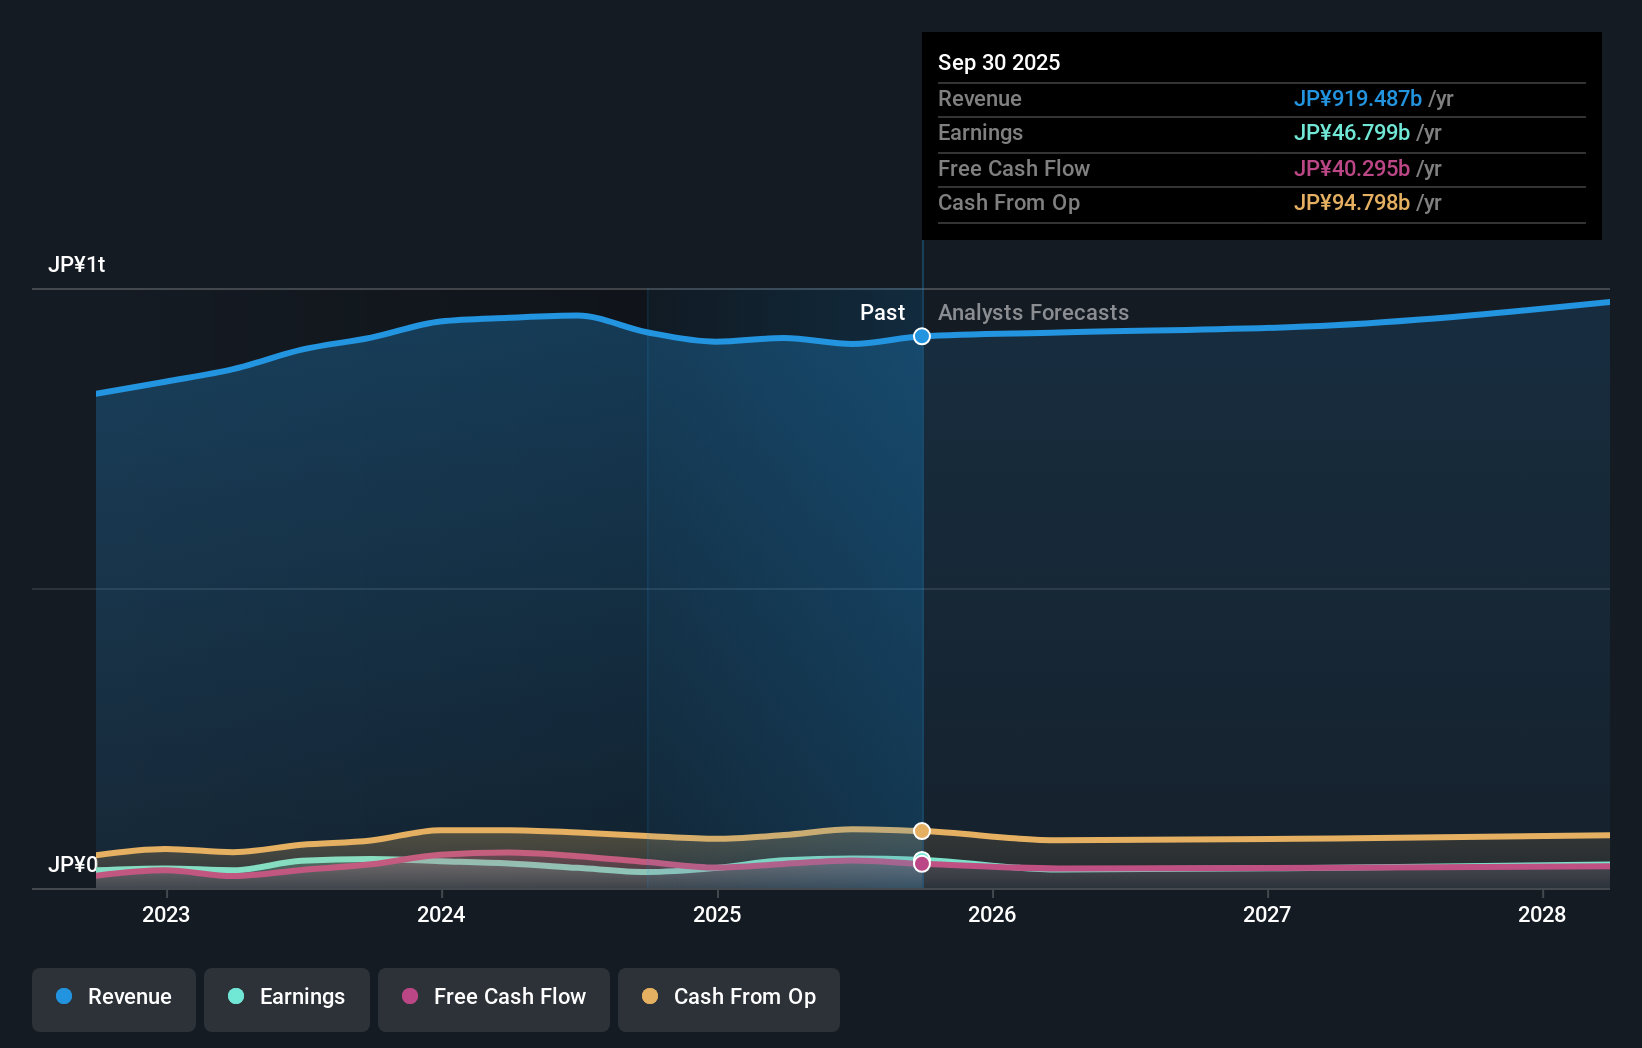
Task: Click the 2024 axis label
Action: click(441, 913)
